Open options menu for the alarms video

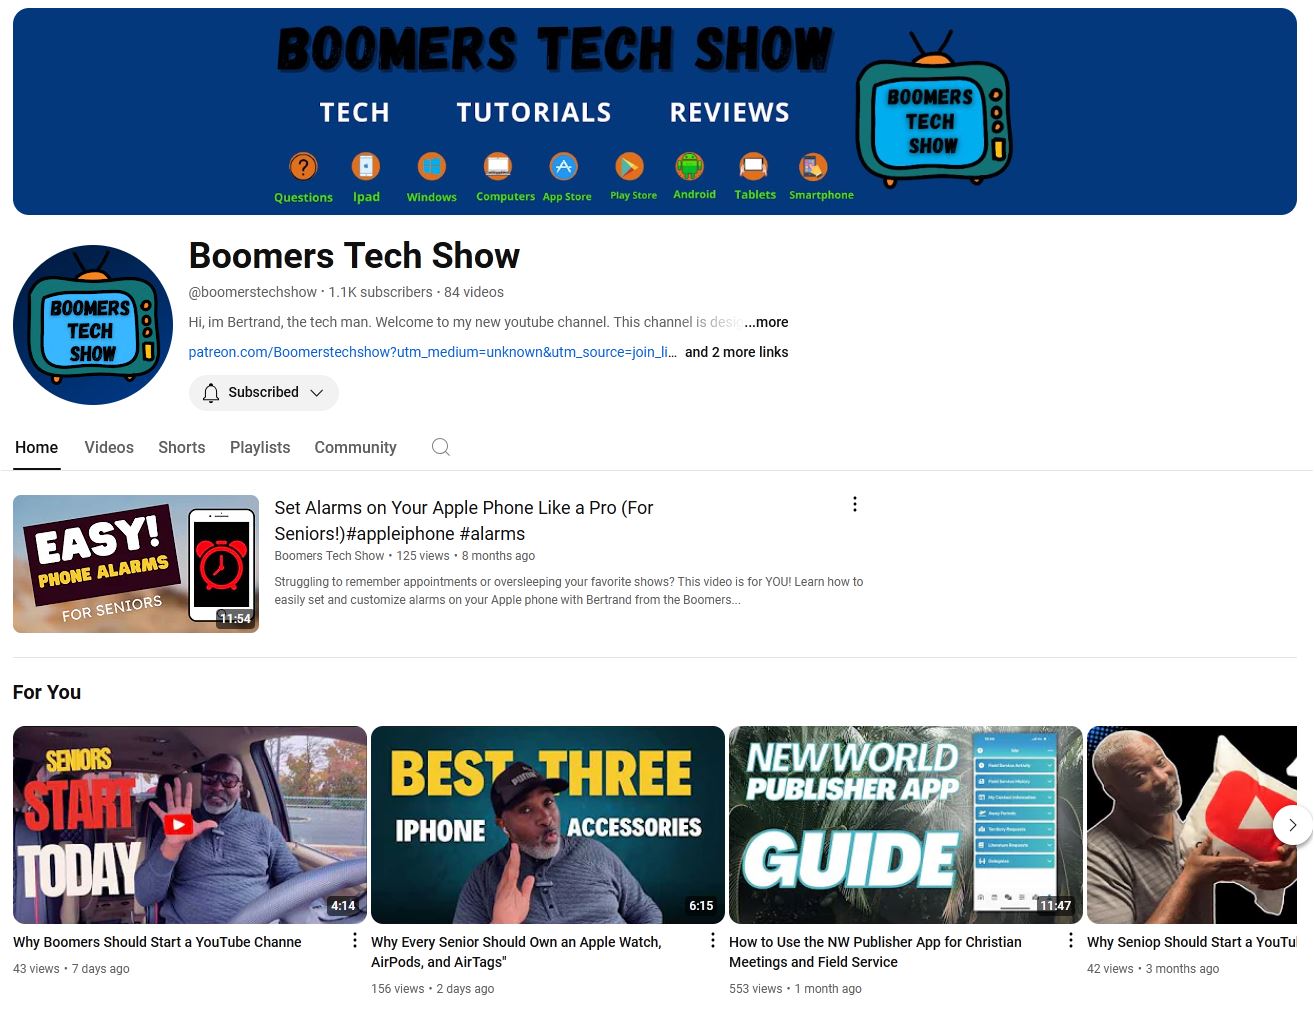coord(854,504)
